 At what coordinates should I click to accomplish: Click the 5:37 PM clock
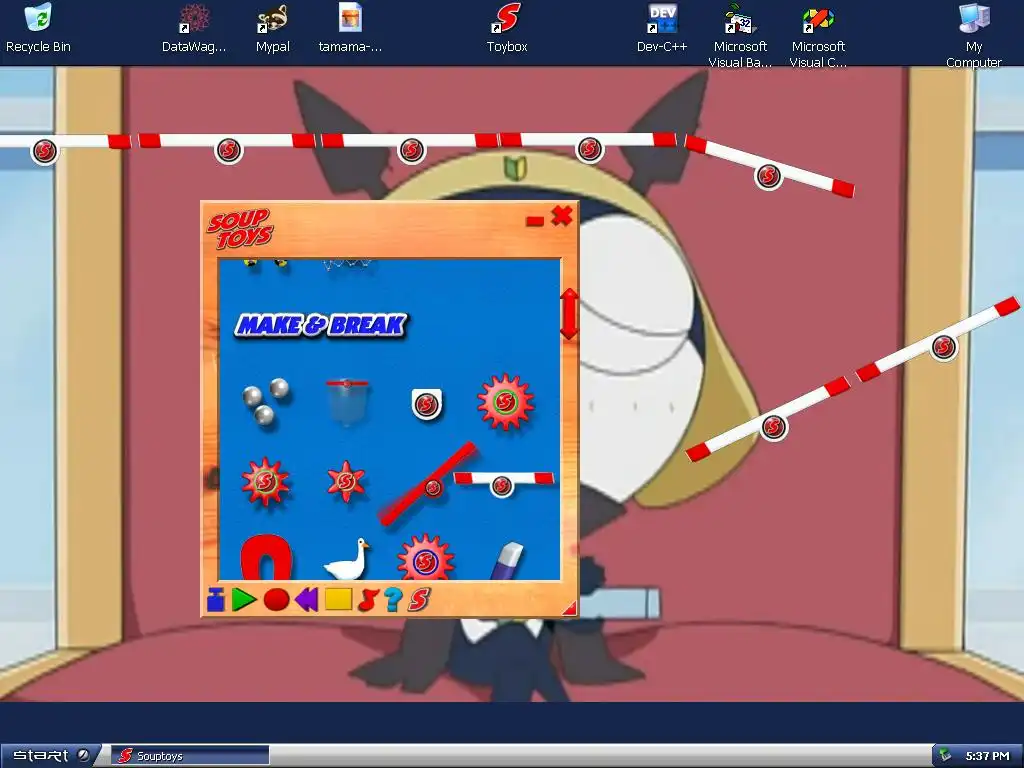click(x=987, y=756)
